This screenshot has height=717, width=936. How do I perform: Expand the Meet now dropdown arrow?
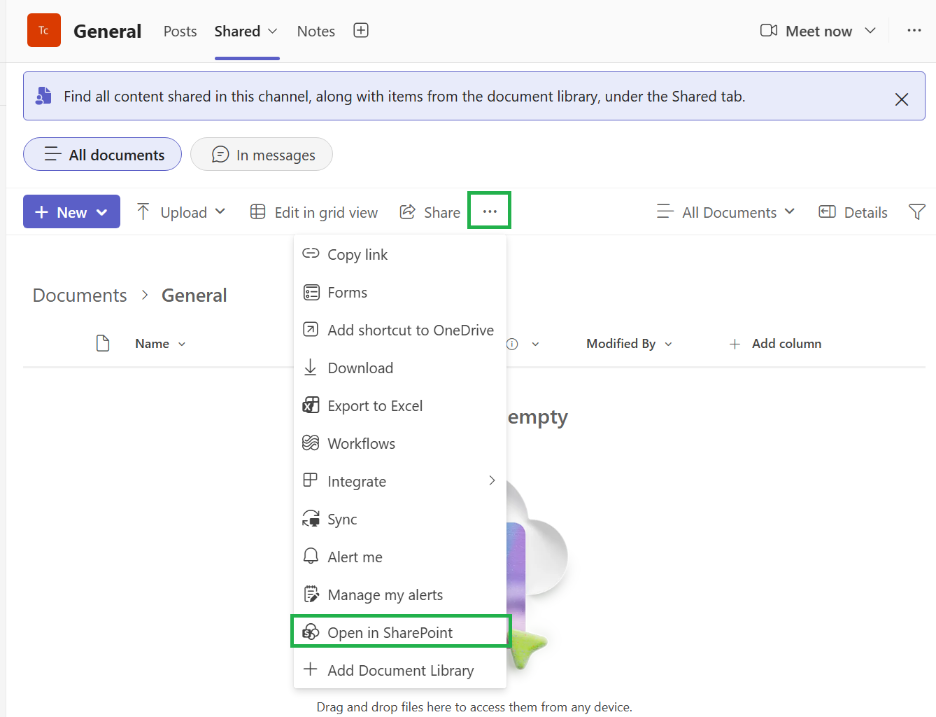(x=870, y=30)
